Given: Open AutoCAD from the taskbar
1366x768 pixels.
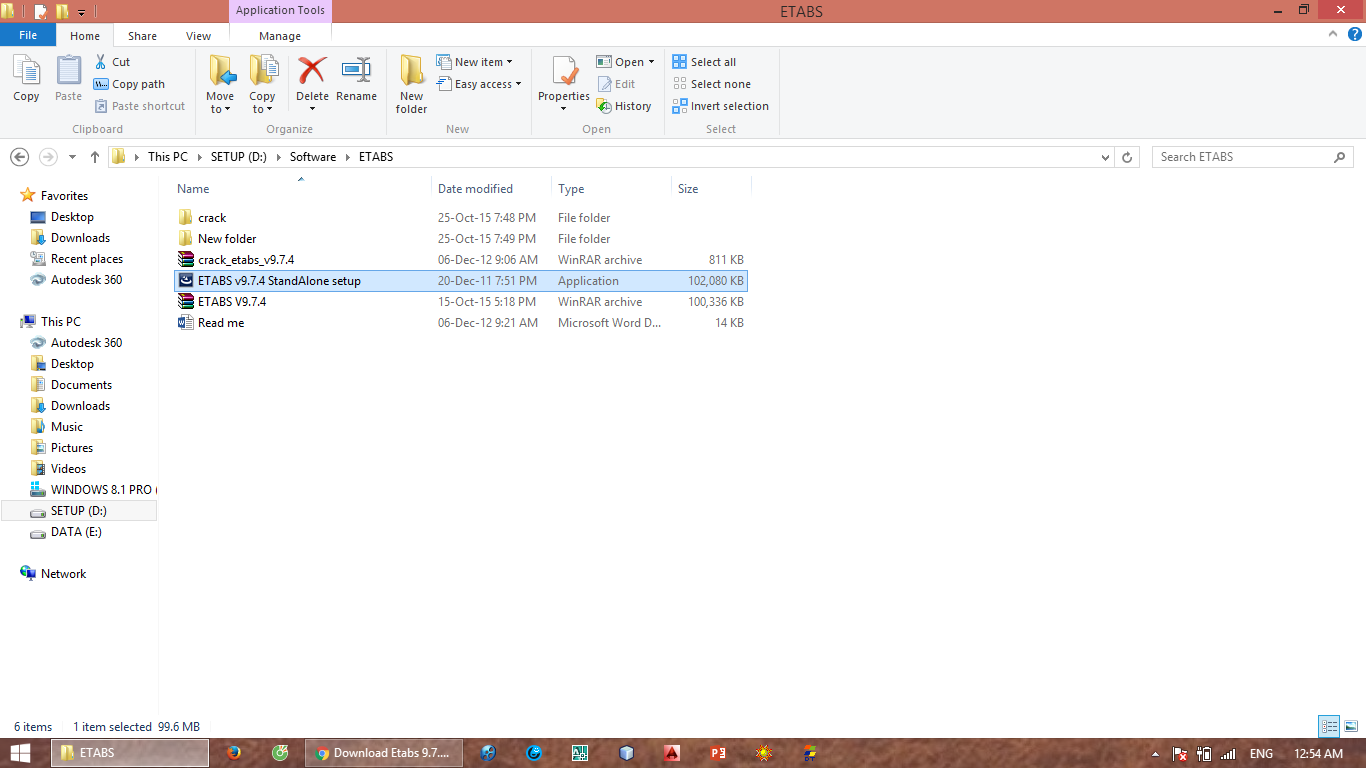Looking at the screenshot, I should (672, 753).
